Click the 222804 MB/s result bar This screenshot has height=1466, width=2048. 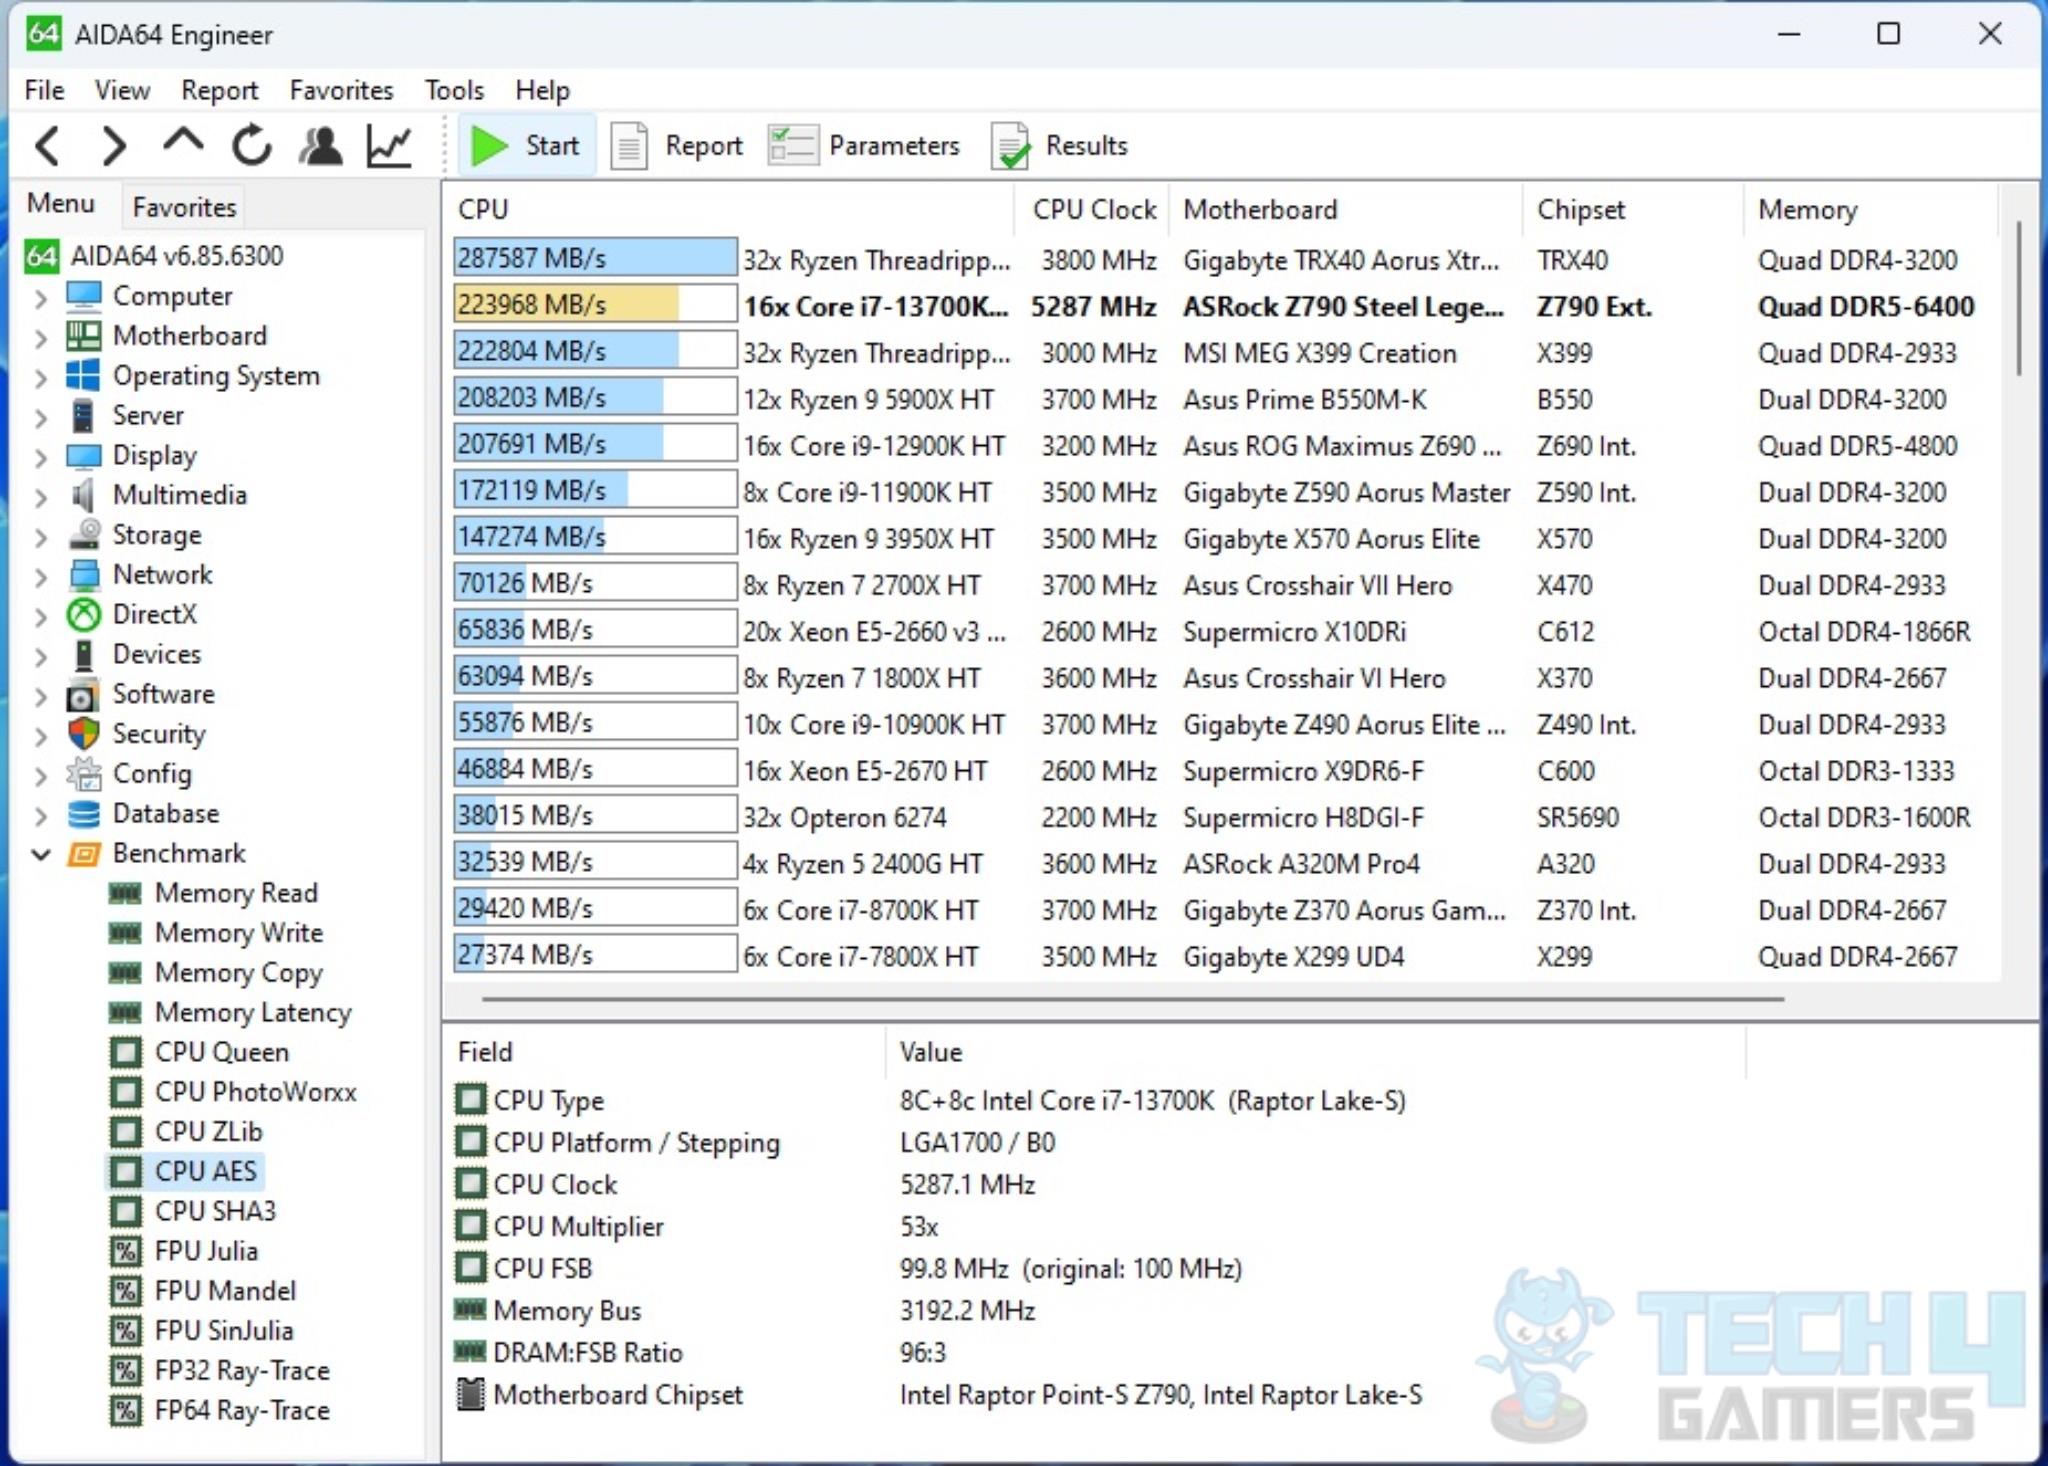click(595, 351)
